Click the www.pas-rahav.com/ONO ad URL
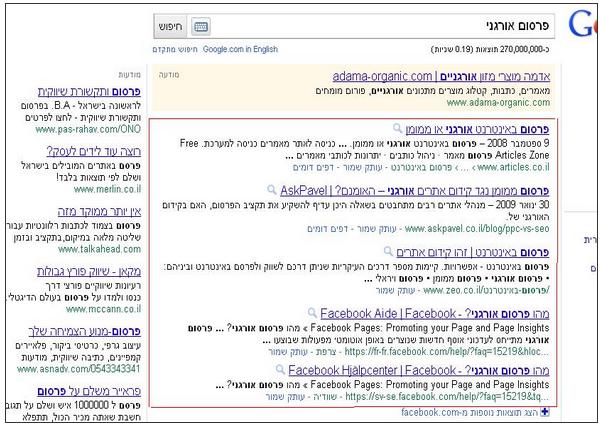Image resolution: width=600 pixels, height=426 pixels. coord(88,129)
